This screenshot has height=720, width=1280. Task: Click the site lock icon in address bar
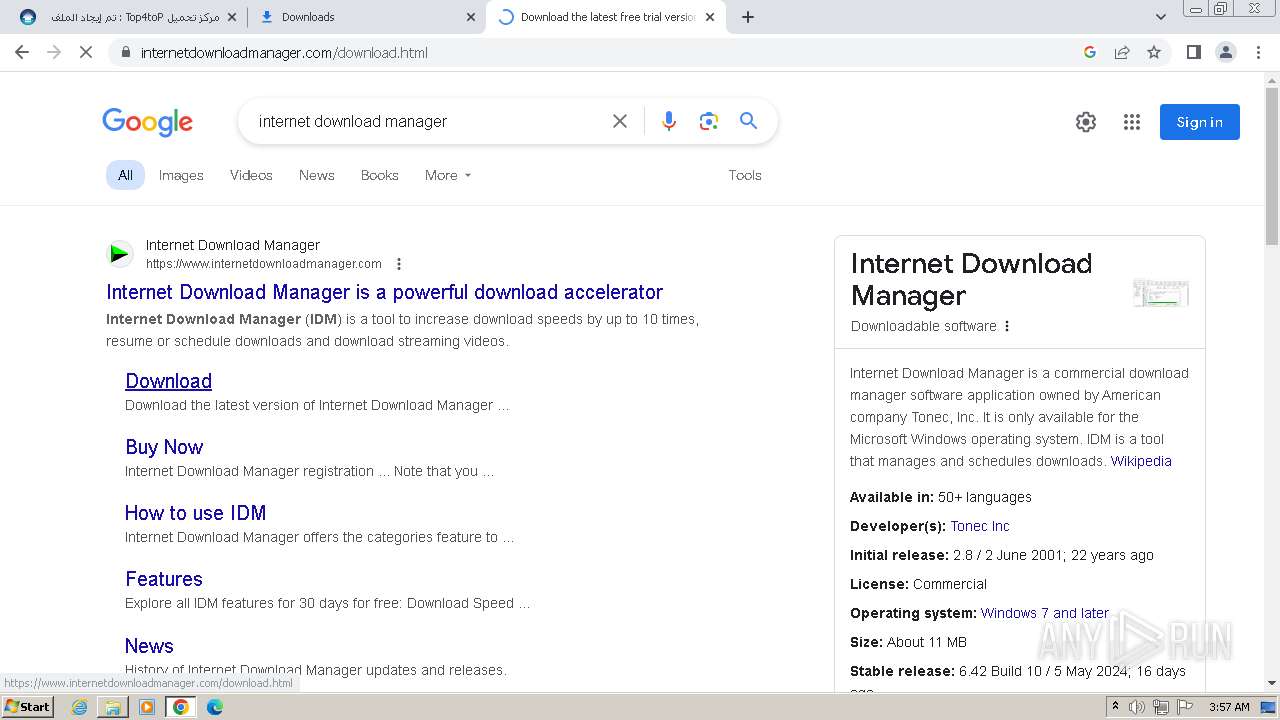point(126,52)
